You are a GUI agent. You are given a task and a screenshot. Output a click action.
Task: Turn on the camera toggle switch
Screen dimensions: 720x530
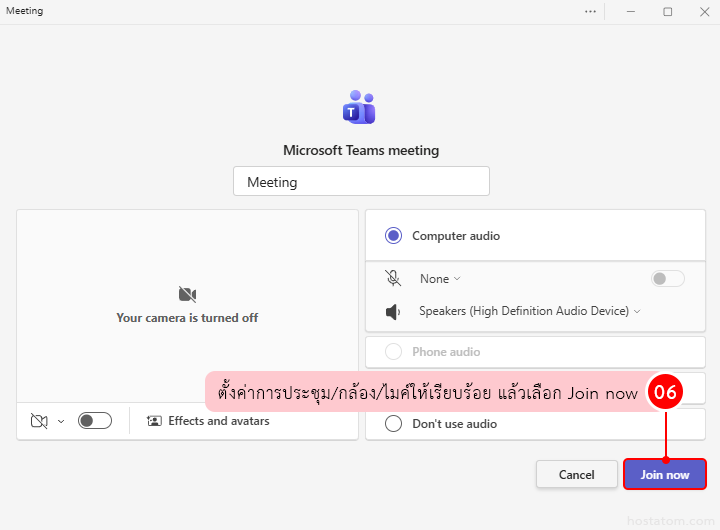pos(95,420)
